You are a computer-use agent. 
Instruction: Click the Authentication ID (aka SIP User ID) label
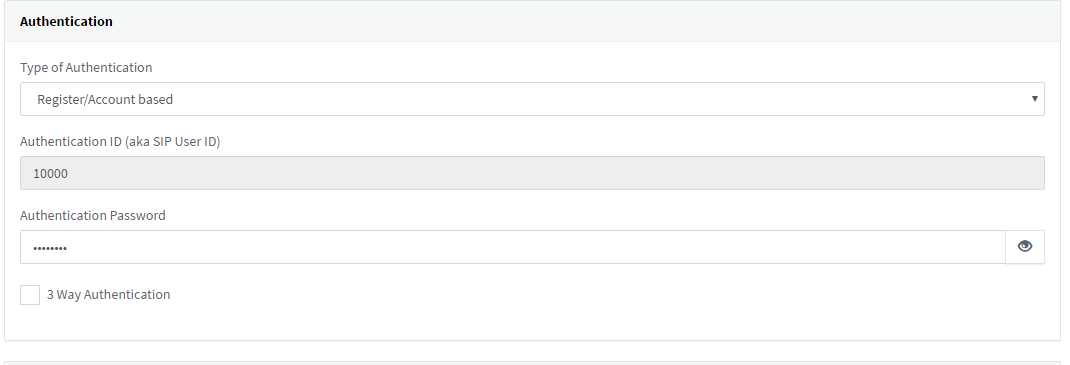[120, 142]
